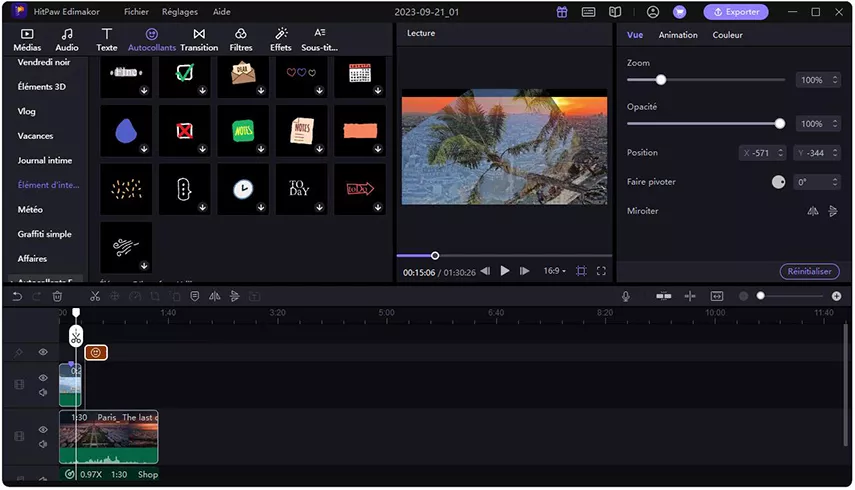The height and width of the screenshot is (490, 855).
Task: Adjust Opacité 100% stepper arrows
Action: (835, 124)
